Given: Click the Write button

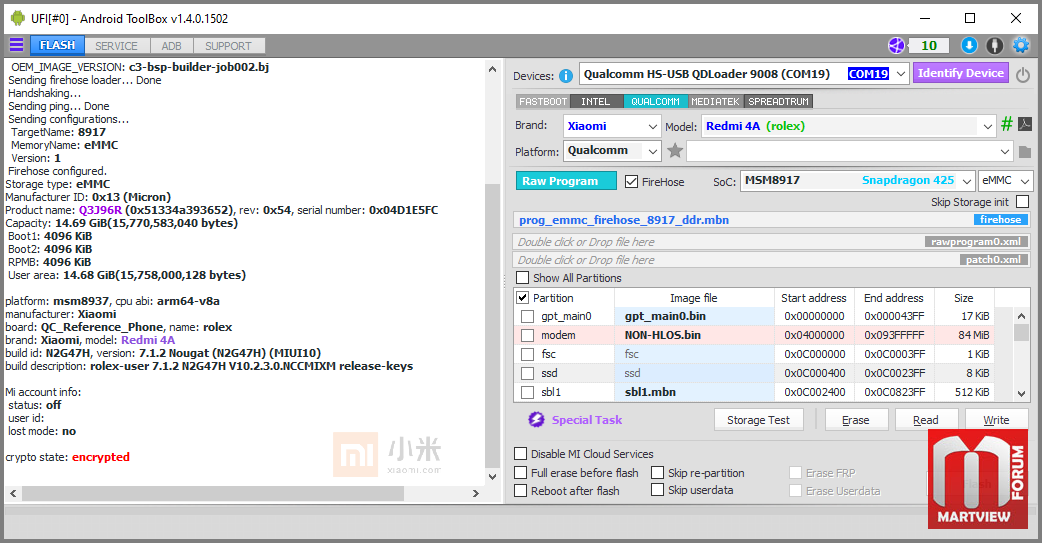Looking at the screenshot, I should [x=996, y=420].
